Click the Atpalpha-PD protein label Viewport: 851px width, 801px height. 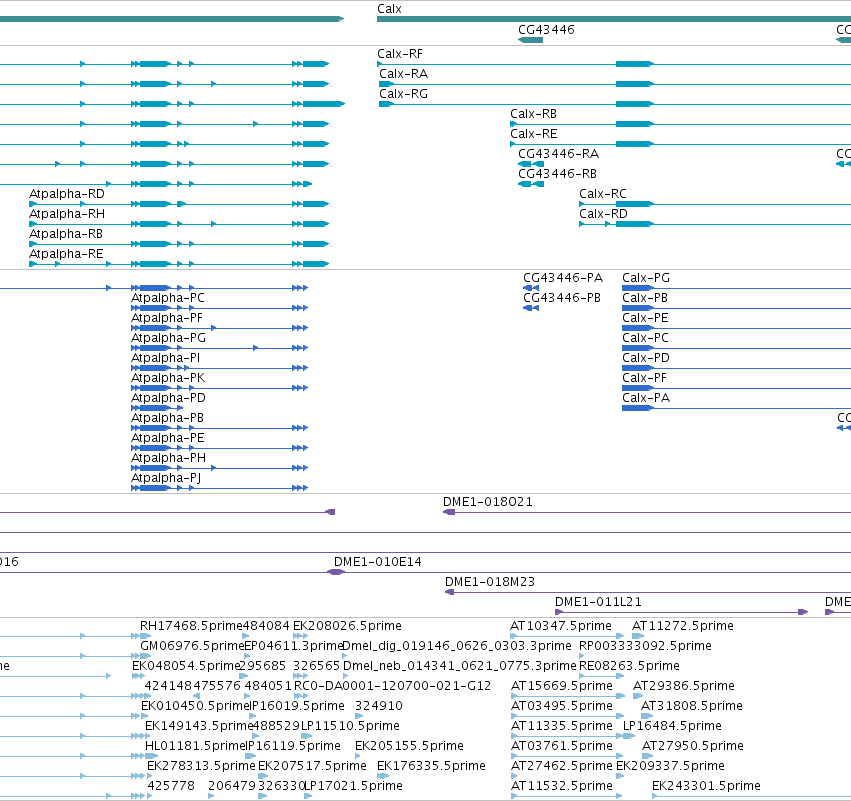(168, 398)
